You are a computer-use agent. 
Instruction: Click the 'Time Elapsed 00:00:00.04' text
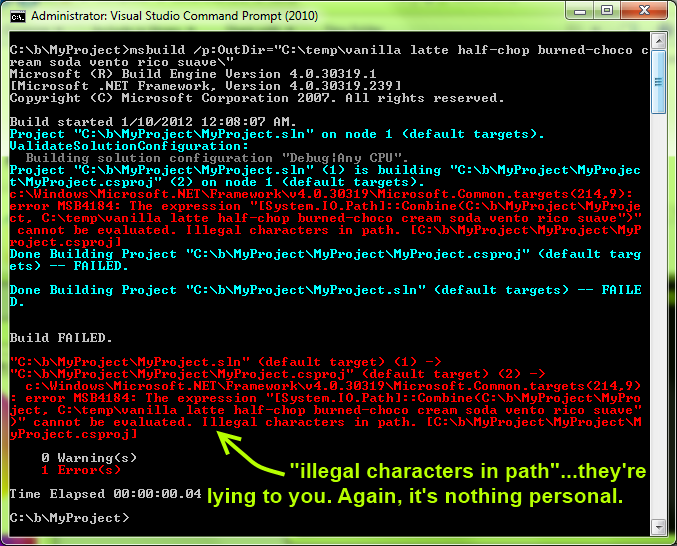(105, 494)
